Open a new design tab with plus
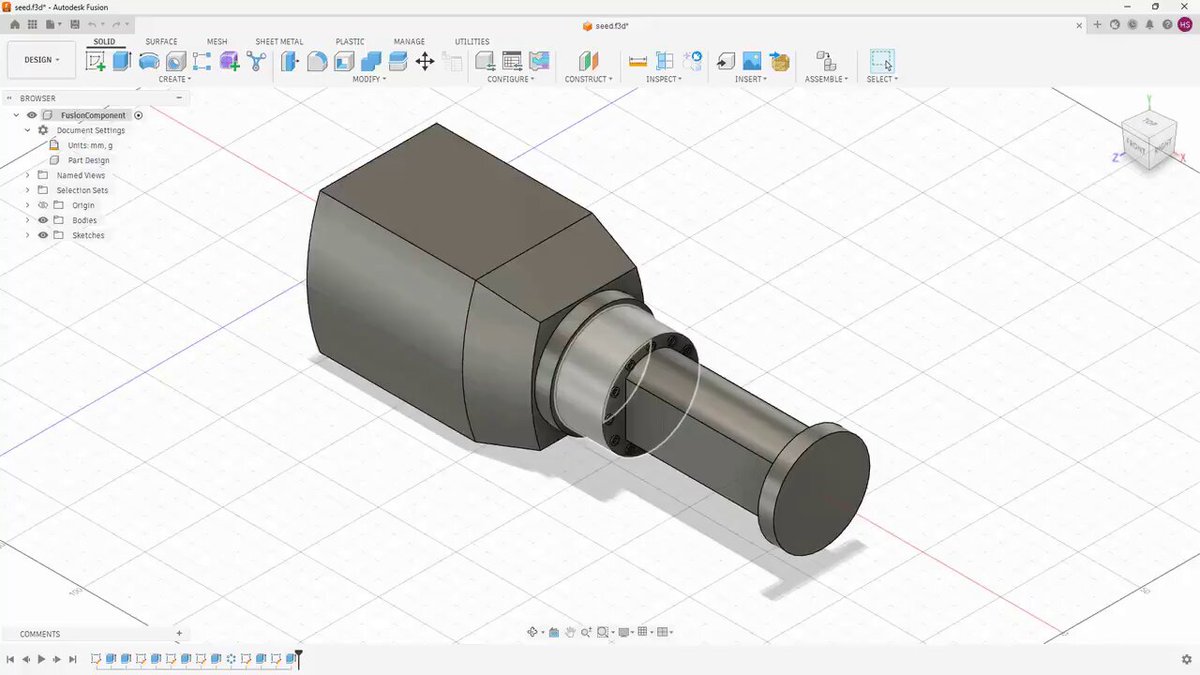The width and height of the screenshot is (1200, 675). point(1097,24)
